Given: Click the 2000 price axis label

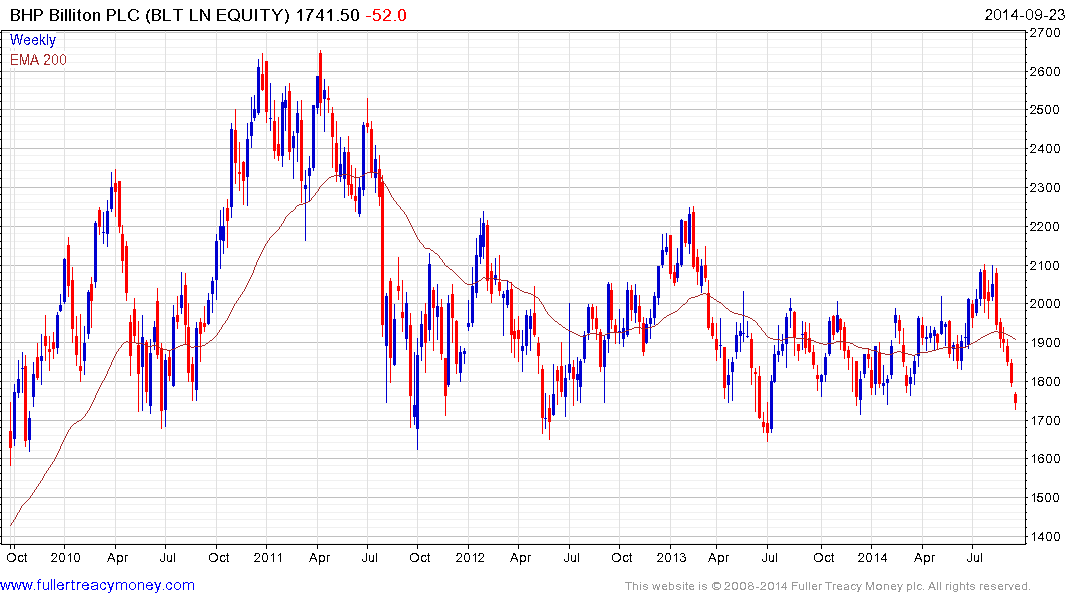Looking at the screenshot, I should (x=1046, y=304).
